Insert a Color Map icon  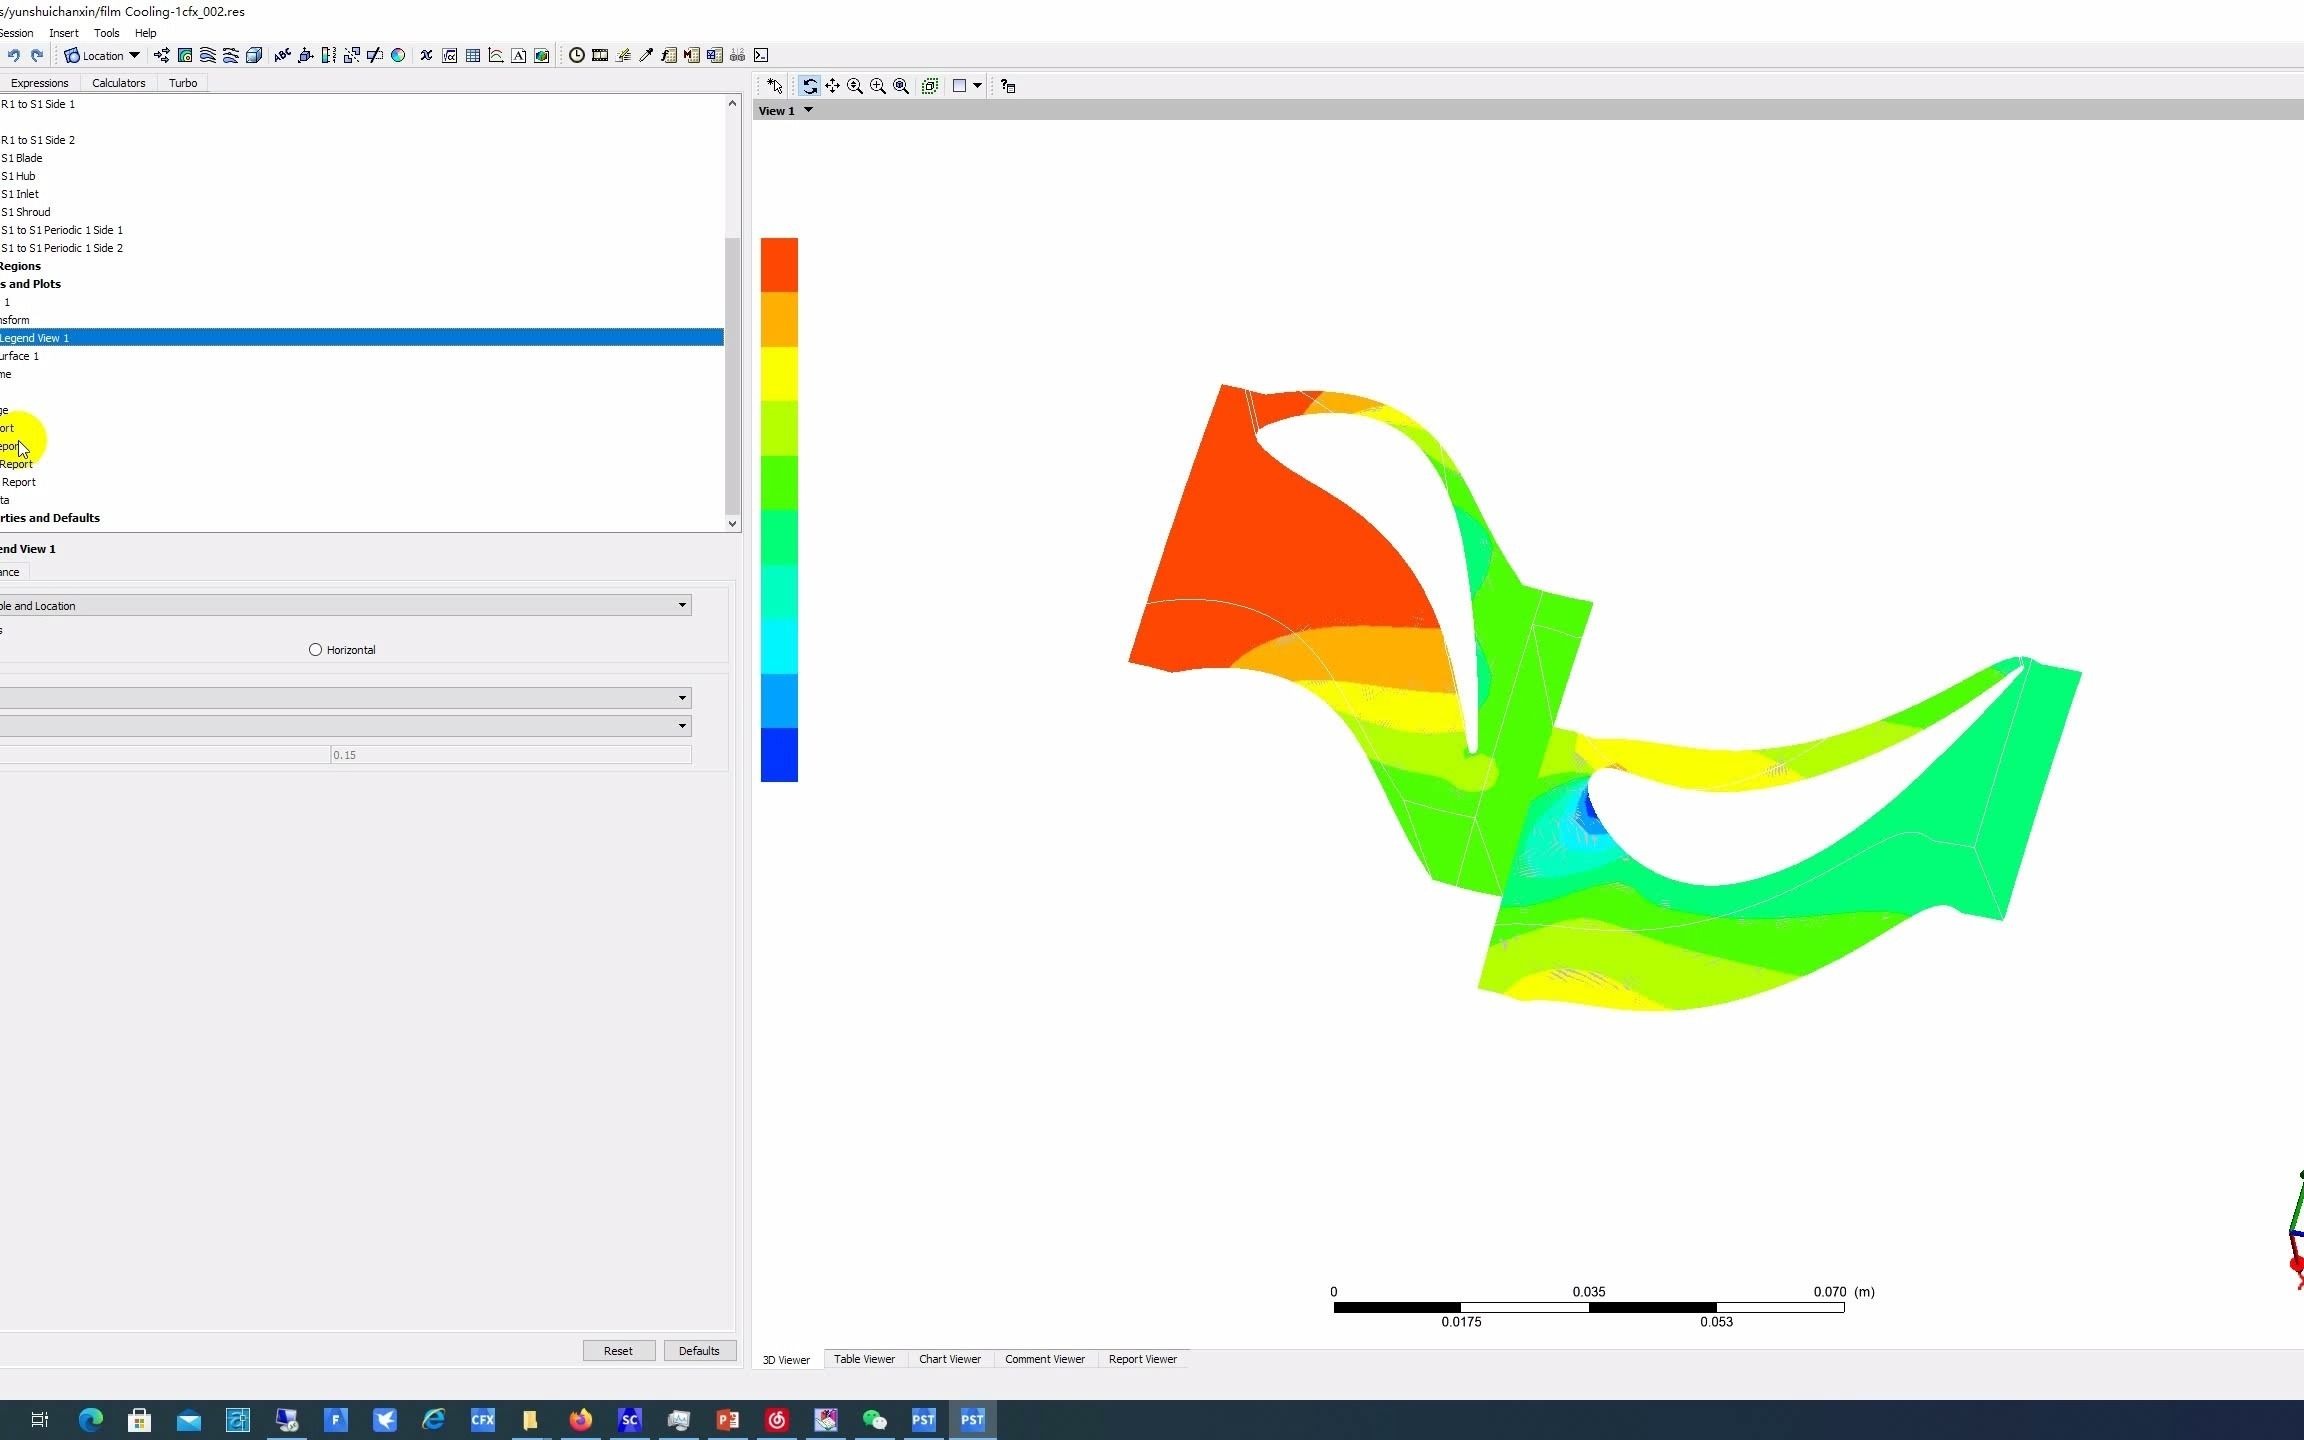click(398, 56)
